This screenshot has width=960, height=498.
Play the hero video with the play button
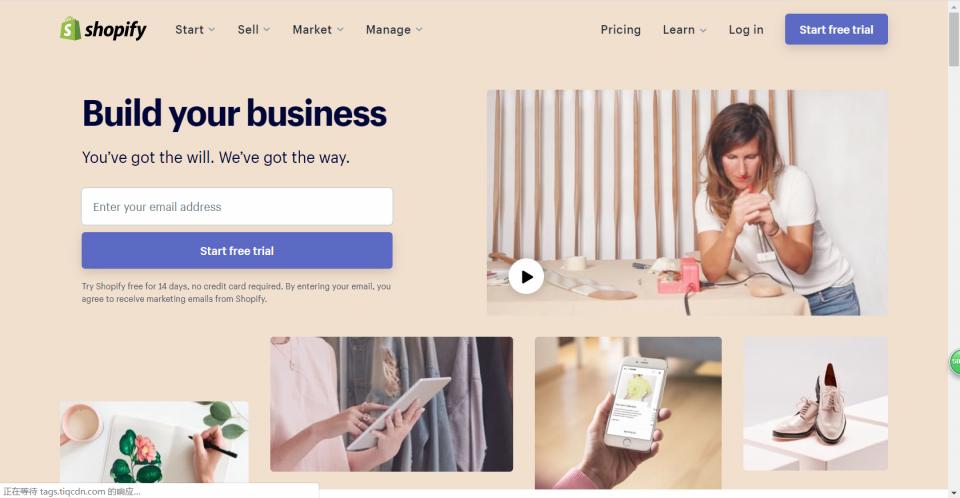point(526,277)
